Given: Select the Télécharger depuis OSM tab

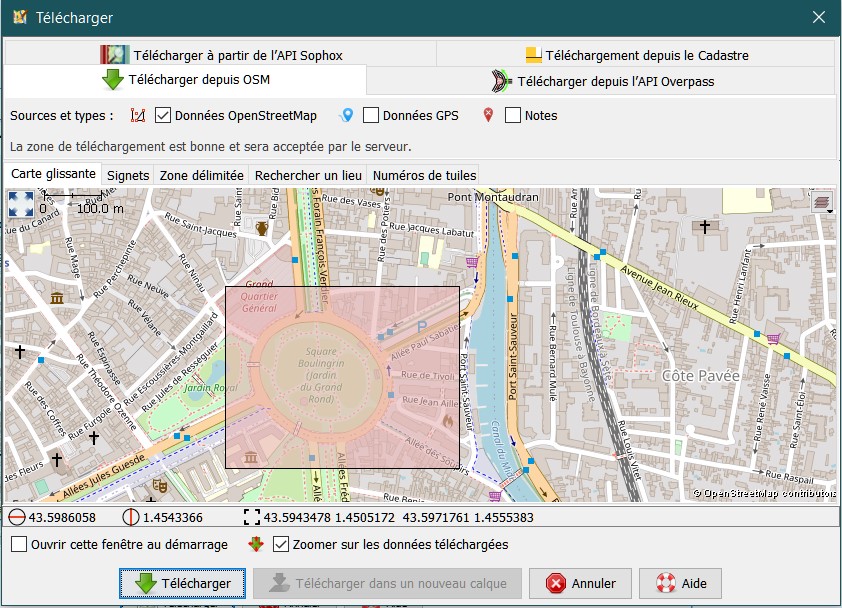Looking at the screenshot, I should 186,80.
